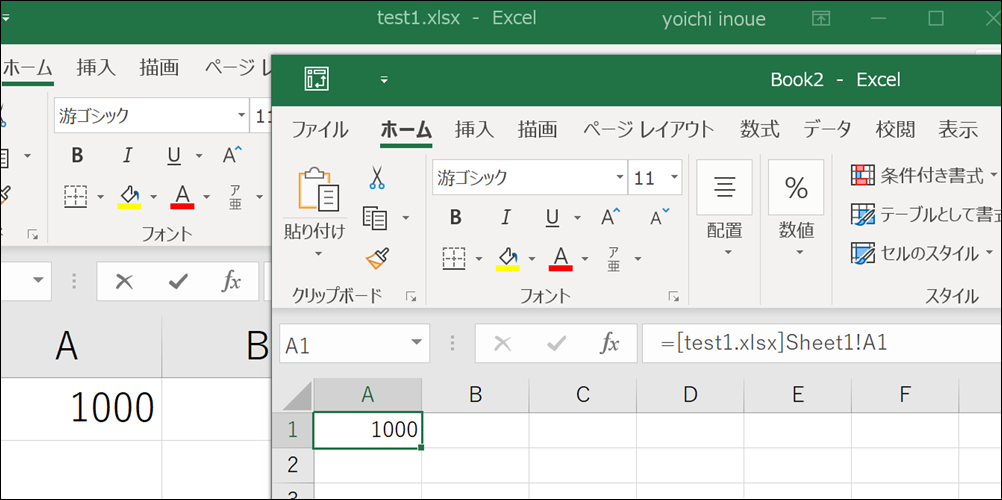
Task: Toggle Bold in Book2 font group
Action: point(456,217)
